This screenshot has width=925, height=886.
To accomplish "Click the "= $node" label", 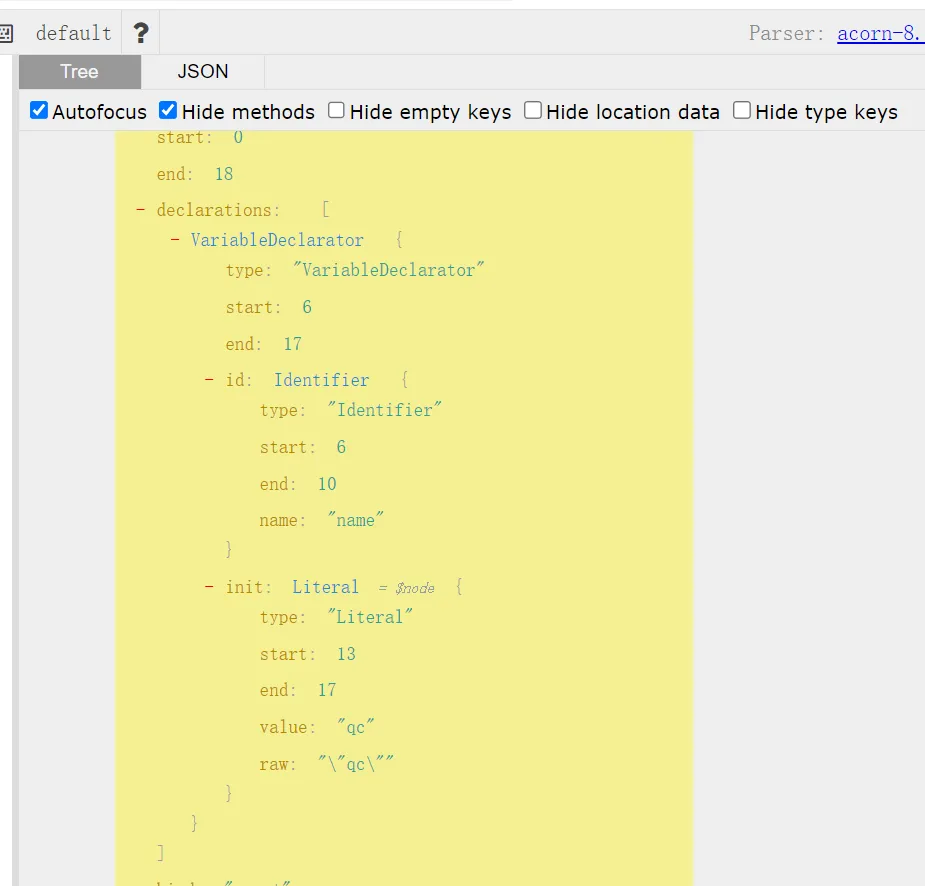I will click(x=406, y=588).
